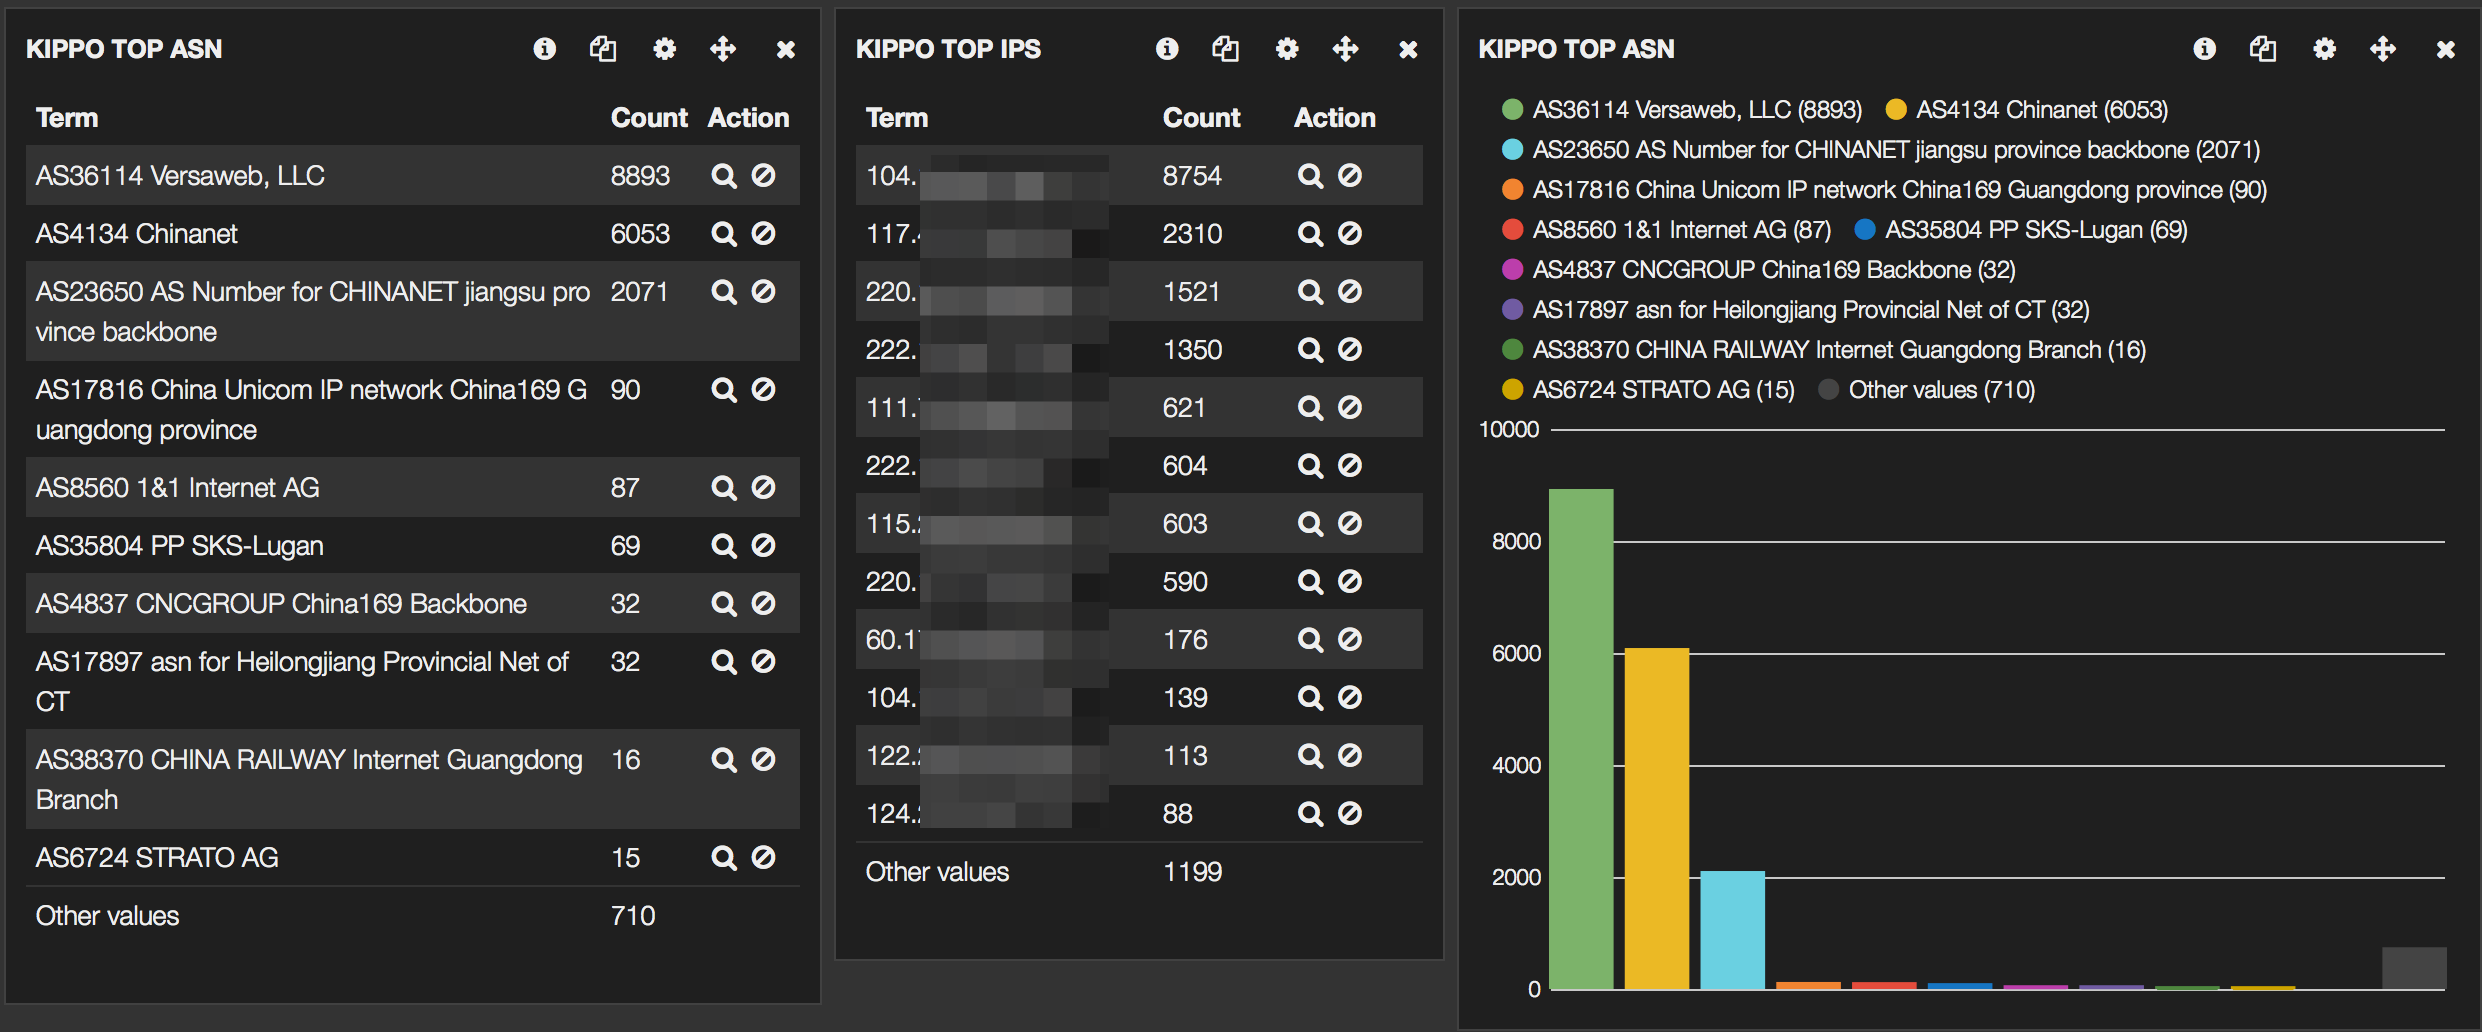Click the yellow AS4134 Chinanet bar

point(1657,818)
